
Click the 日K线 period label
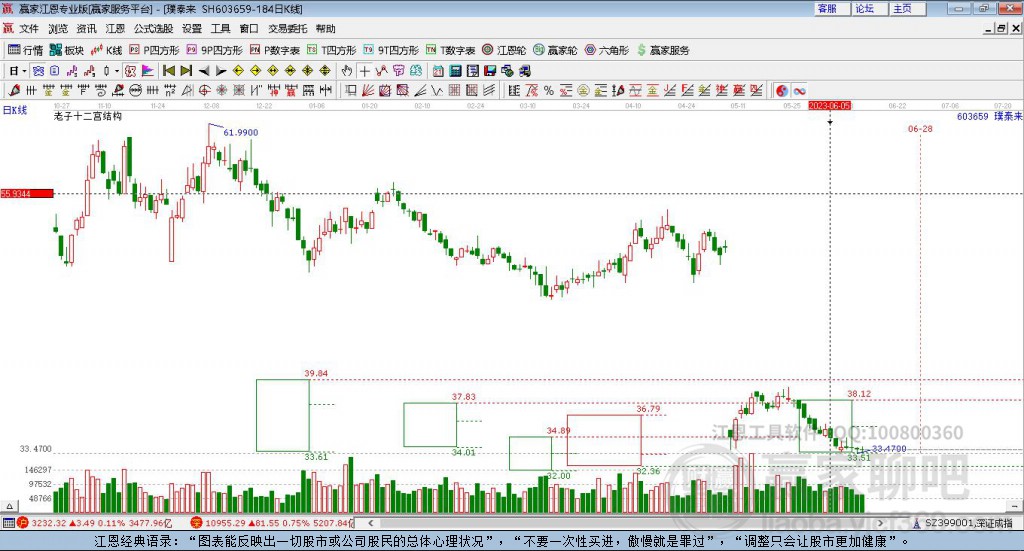pos(15,110)
